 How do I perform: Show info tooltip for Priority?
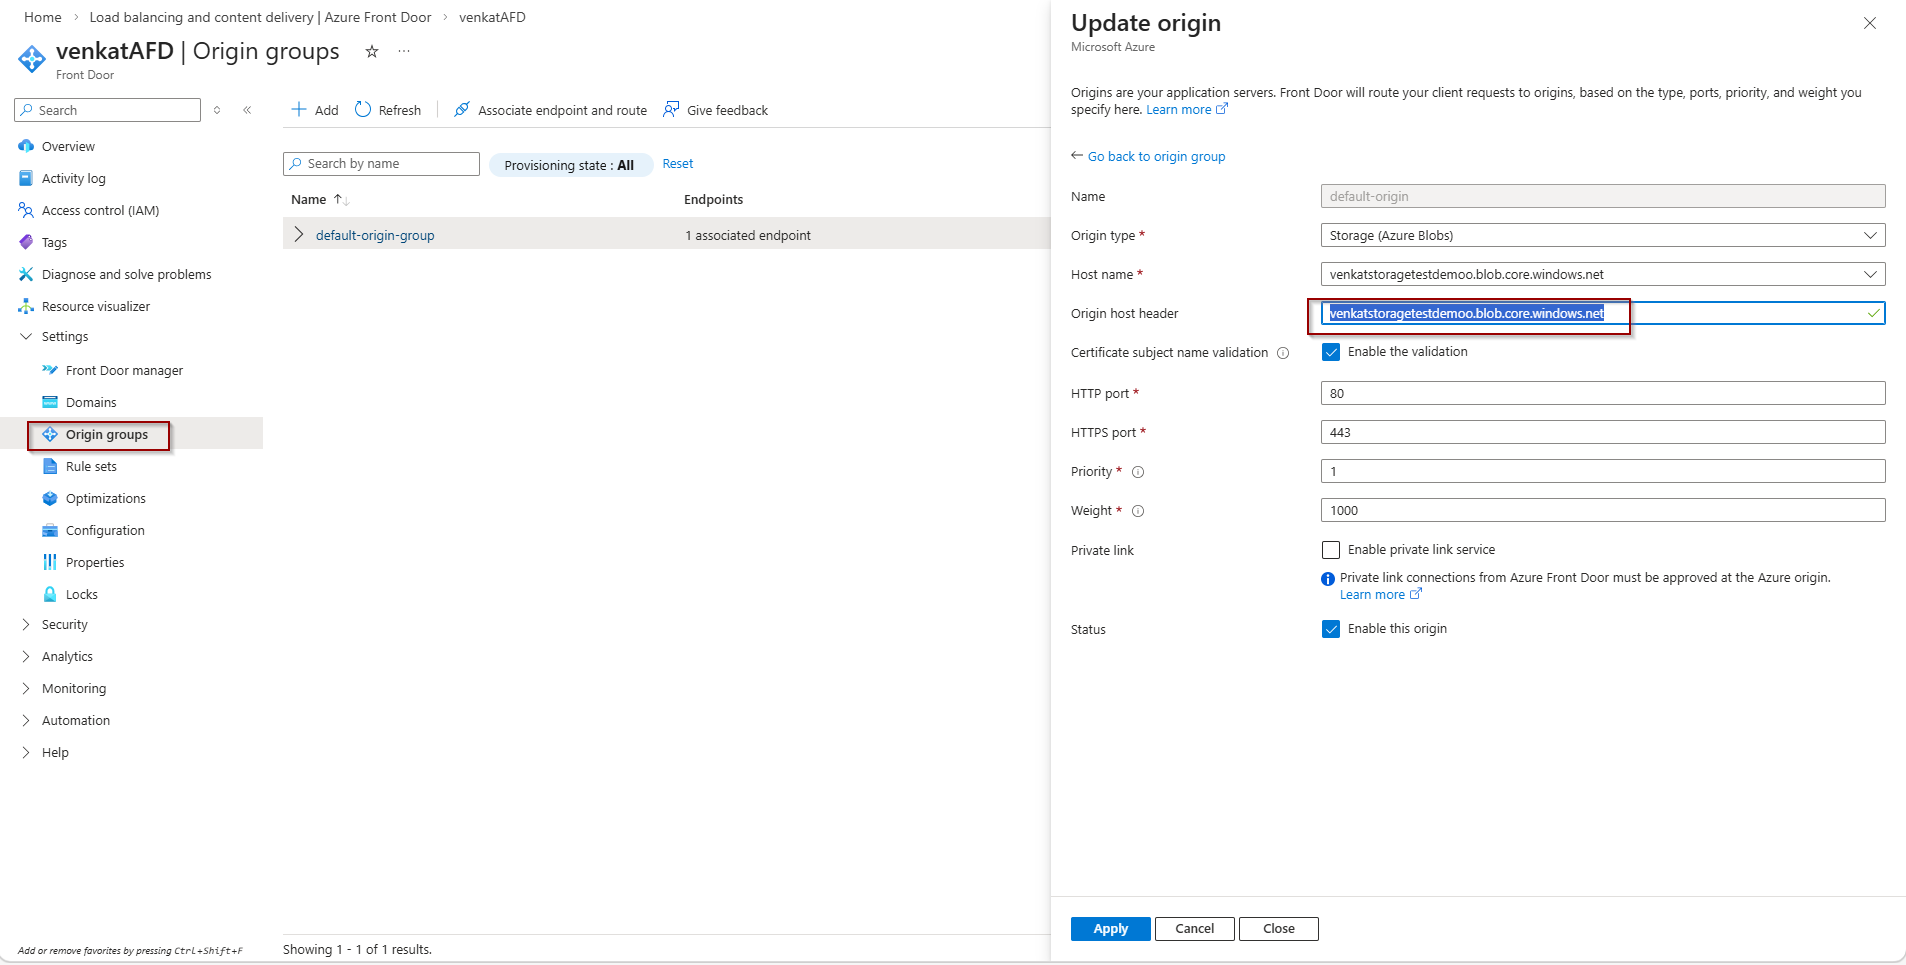click(1138, 472)
